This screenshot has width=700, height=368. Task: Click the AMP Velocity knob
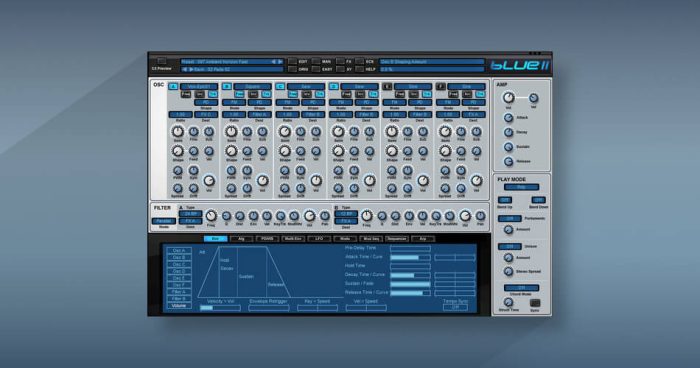(x=533, y=98)
